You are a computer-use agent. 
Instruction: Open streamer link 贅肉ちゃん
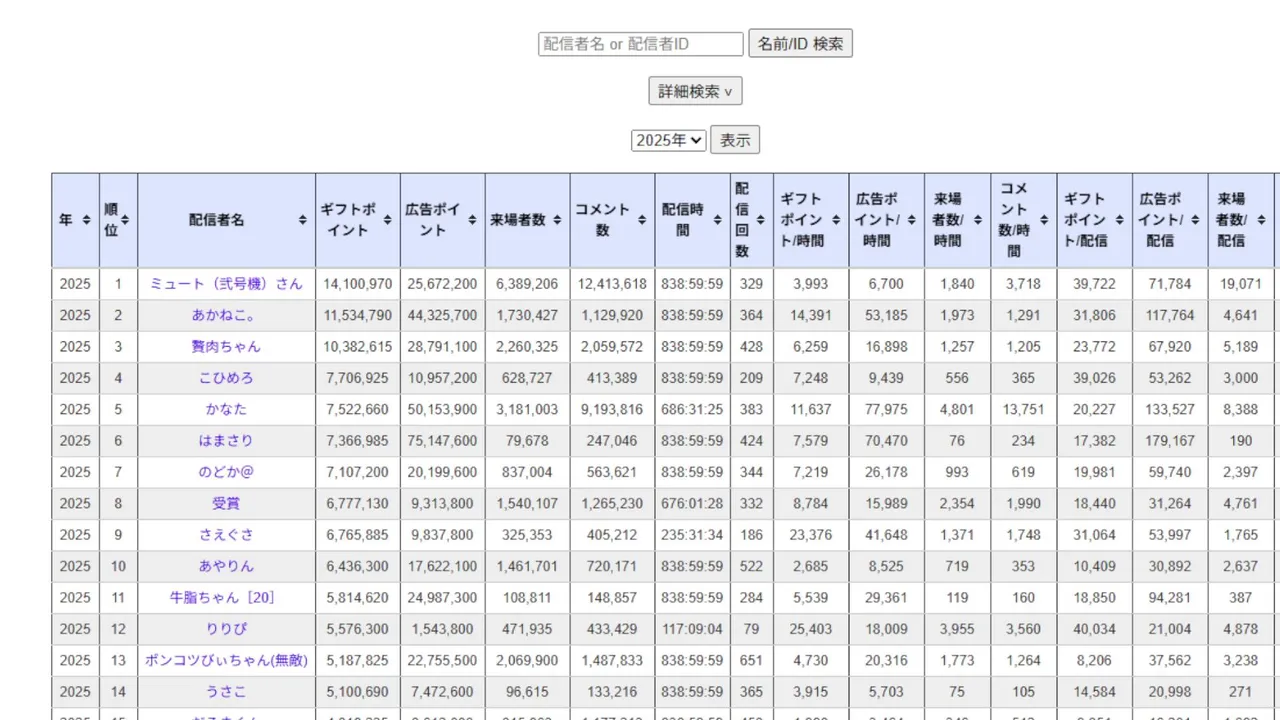coord(226,347)
